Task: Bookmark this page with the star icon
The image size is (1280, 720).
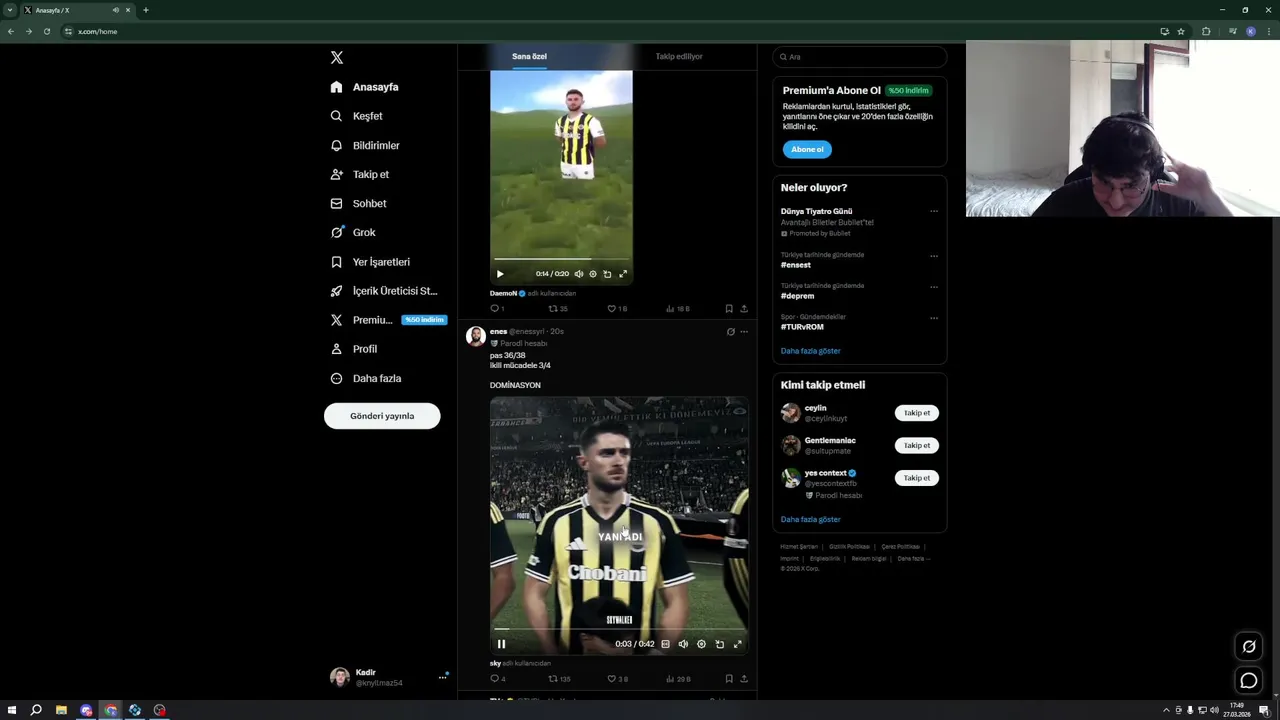Action: pyautogui.click(x=1181, y=31)
